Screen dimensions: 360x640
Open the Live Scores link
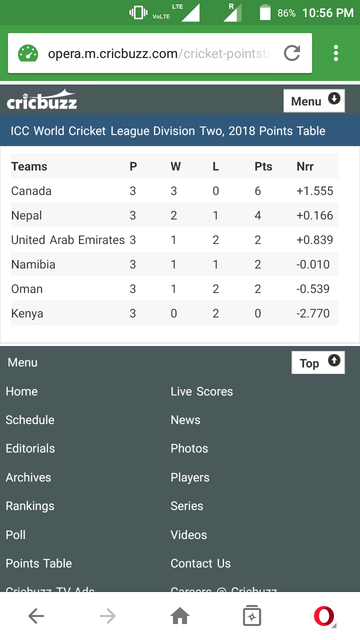pyautogui.click(x=202, y=391)
